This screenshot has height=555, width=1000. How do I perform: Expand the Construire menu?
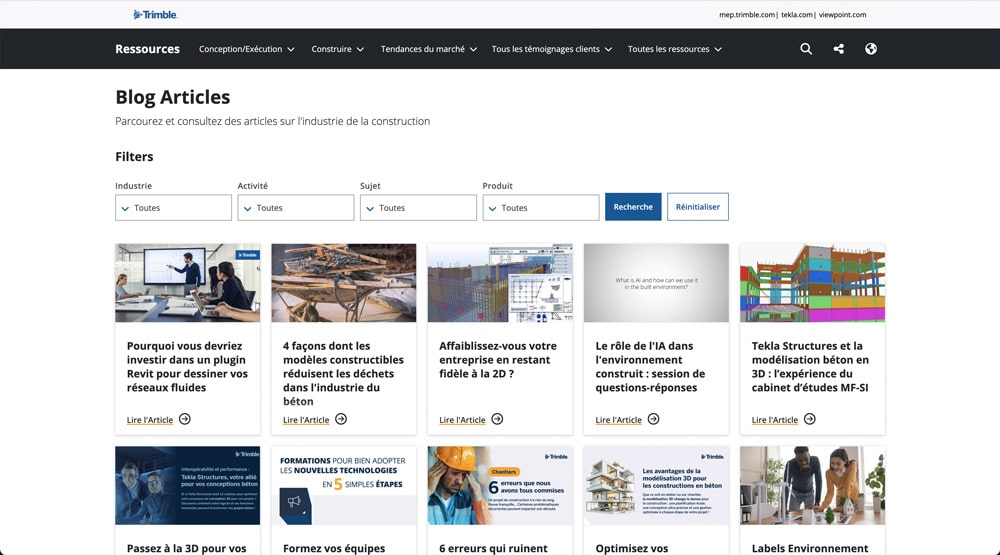click(x=337, y=49)
